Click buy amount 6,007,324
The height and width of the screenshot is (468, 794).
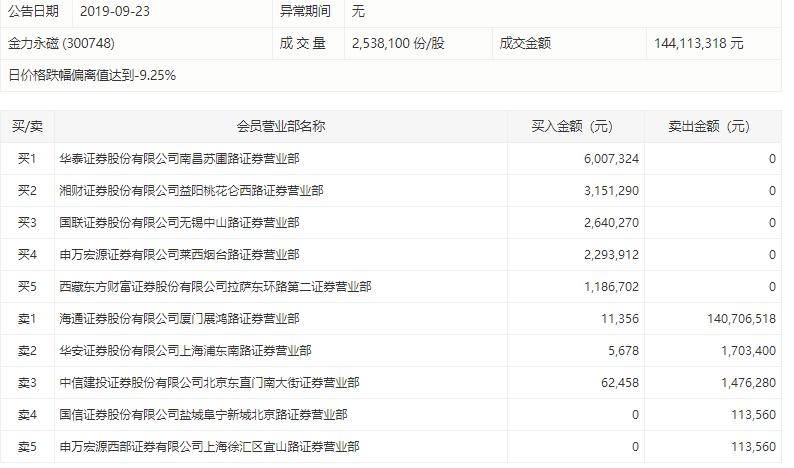611,159
